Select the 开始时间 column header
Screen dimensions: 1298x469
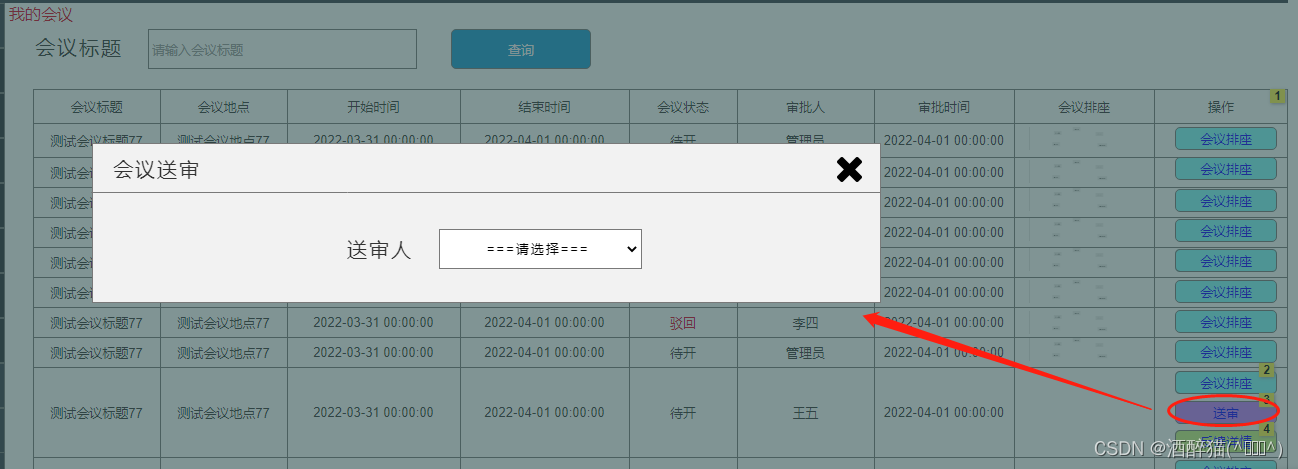374,107
